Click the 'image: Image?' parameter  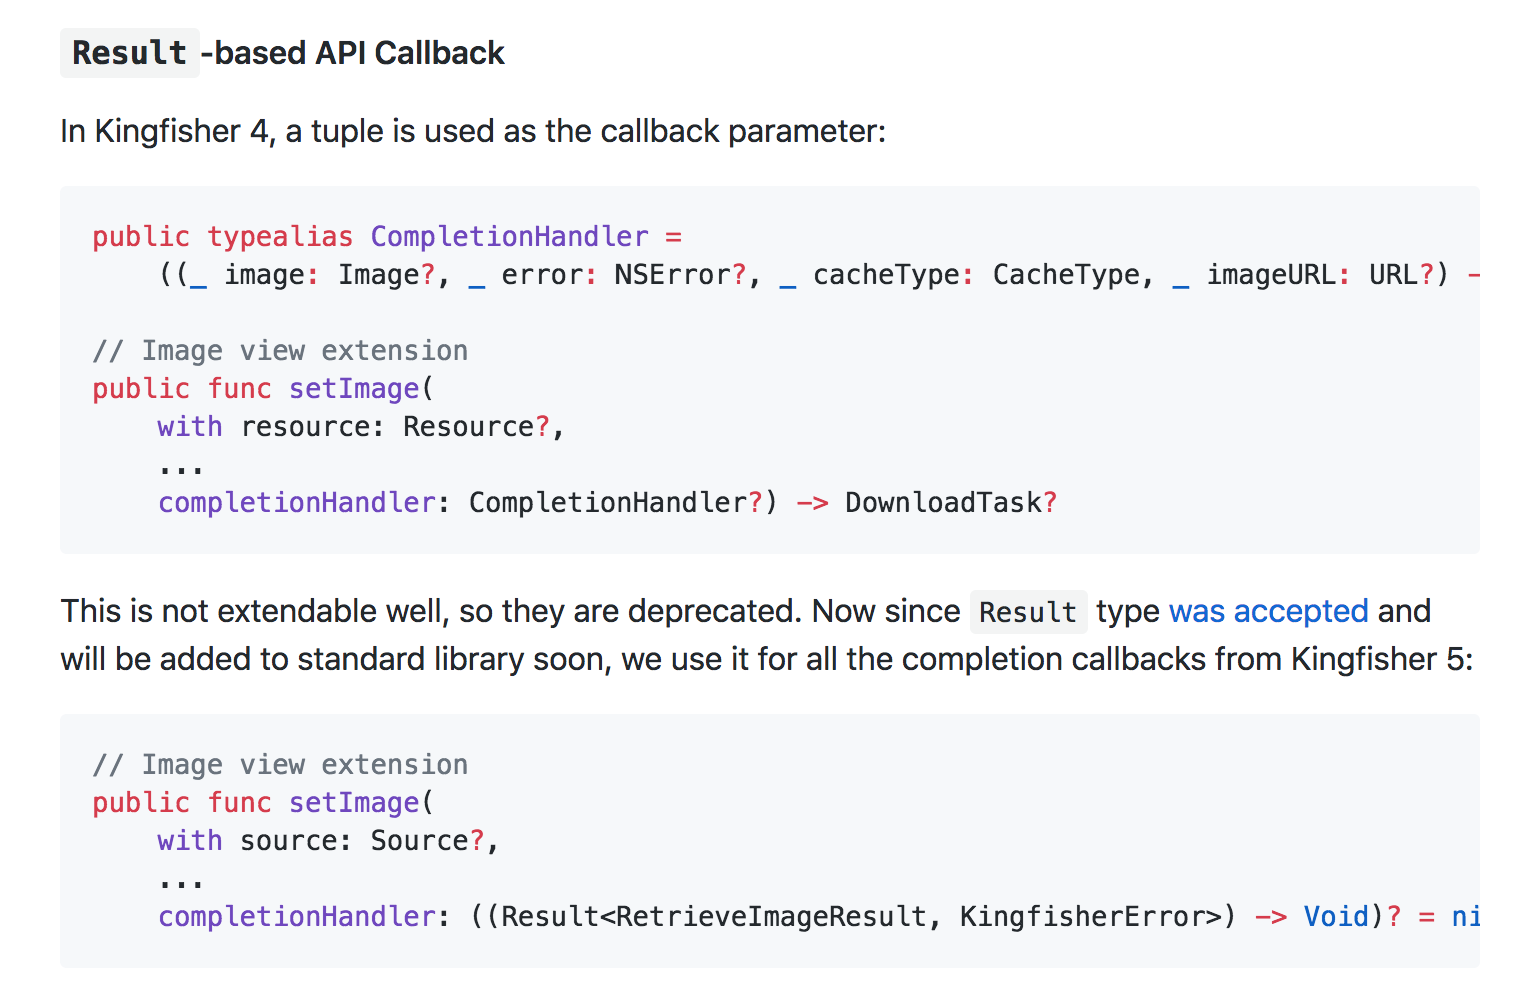pos(330,275)
